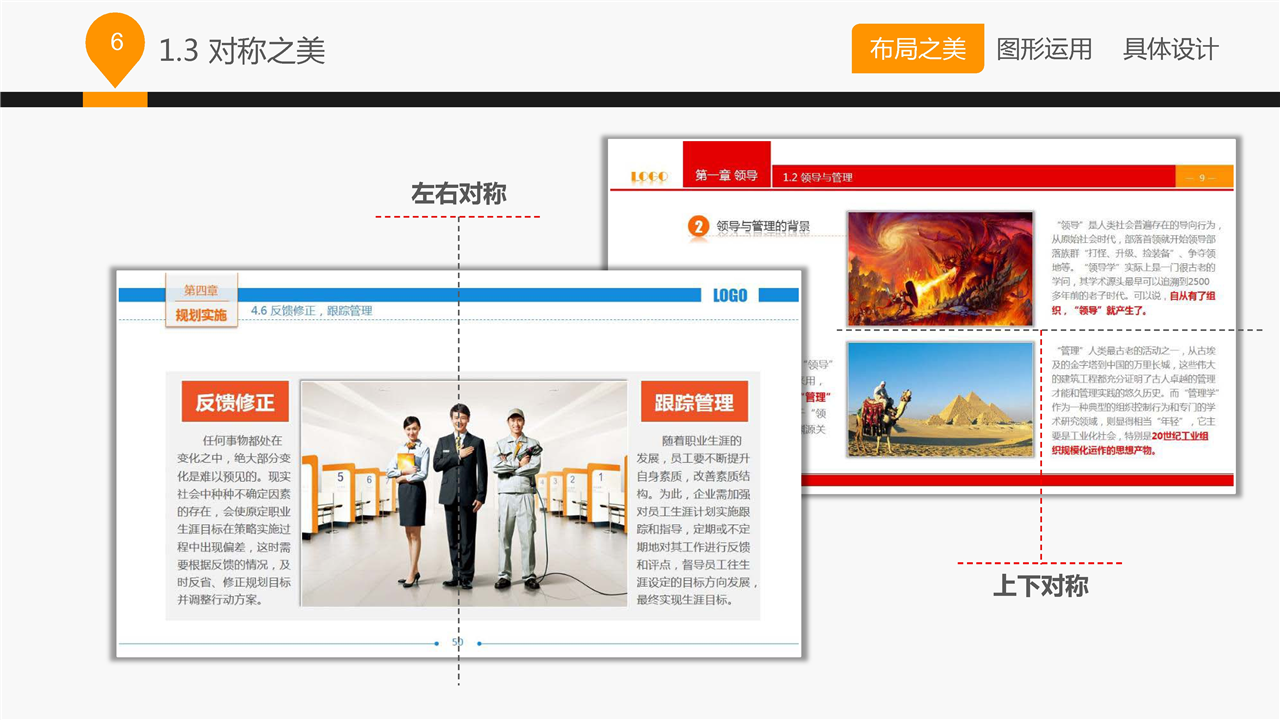Select the pyramids and camel image
The image size is (1280, 720).
click(x=939, y=399)
